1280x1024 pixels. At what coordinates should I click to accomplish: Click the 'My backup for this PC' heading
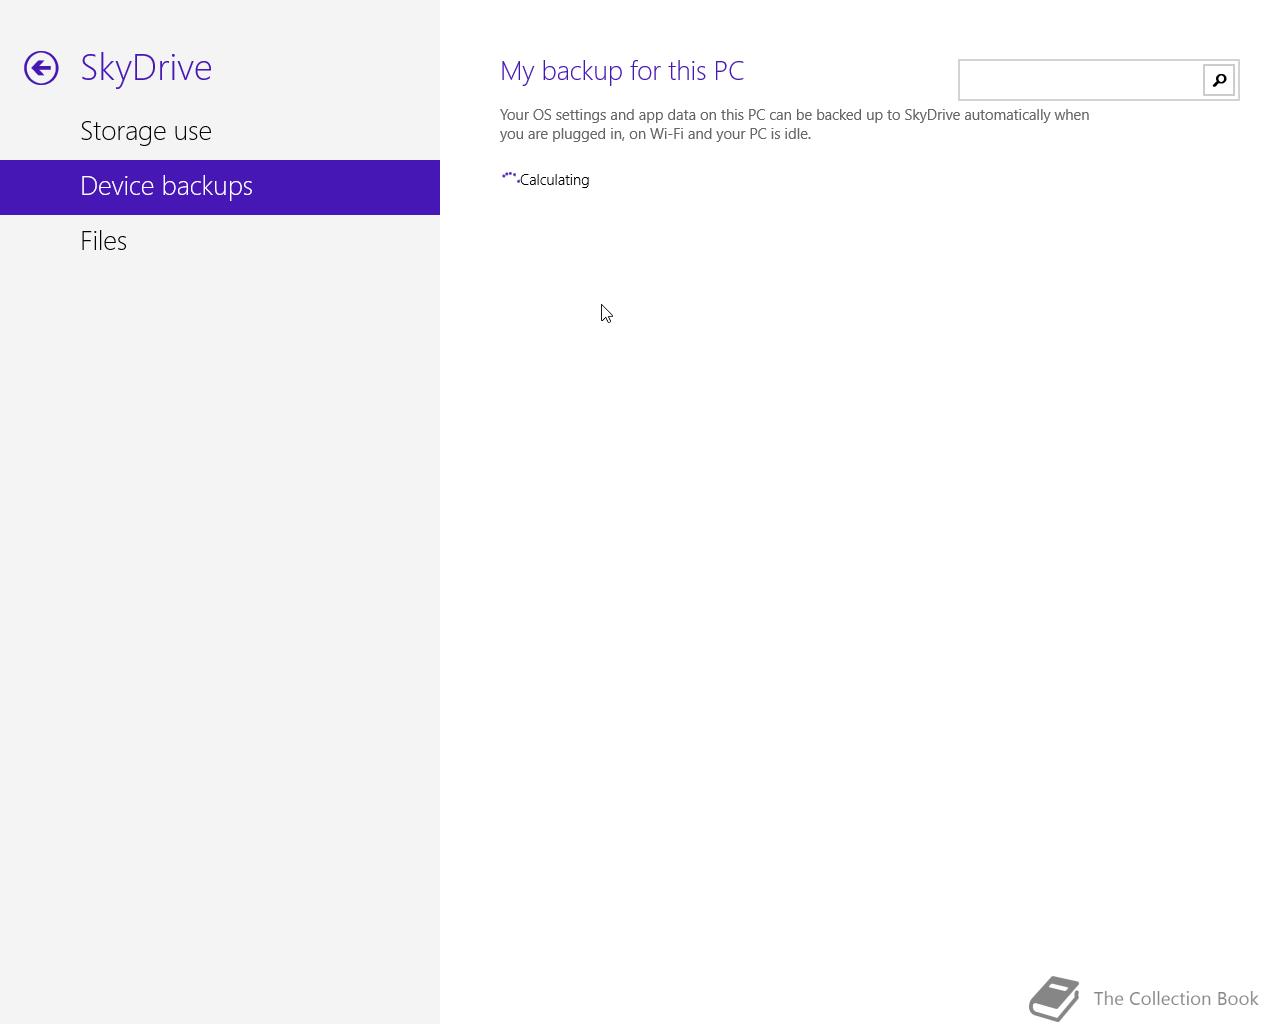(x=622, y=71)
